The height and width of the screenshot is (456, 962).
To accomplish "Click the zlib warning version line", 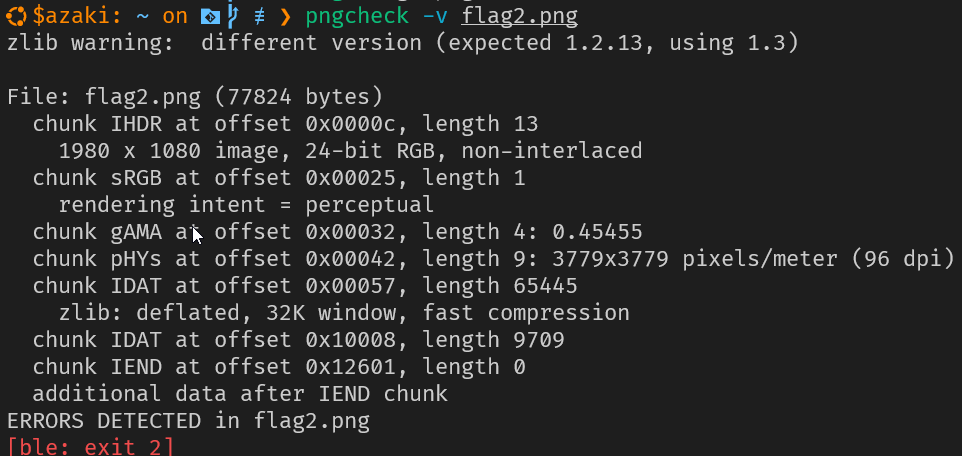I will click(402, 43).
